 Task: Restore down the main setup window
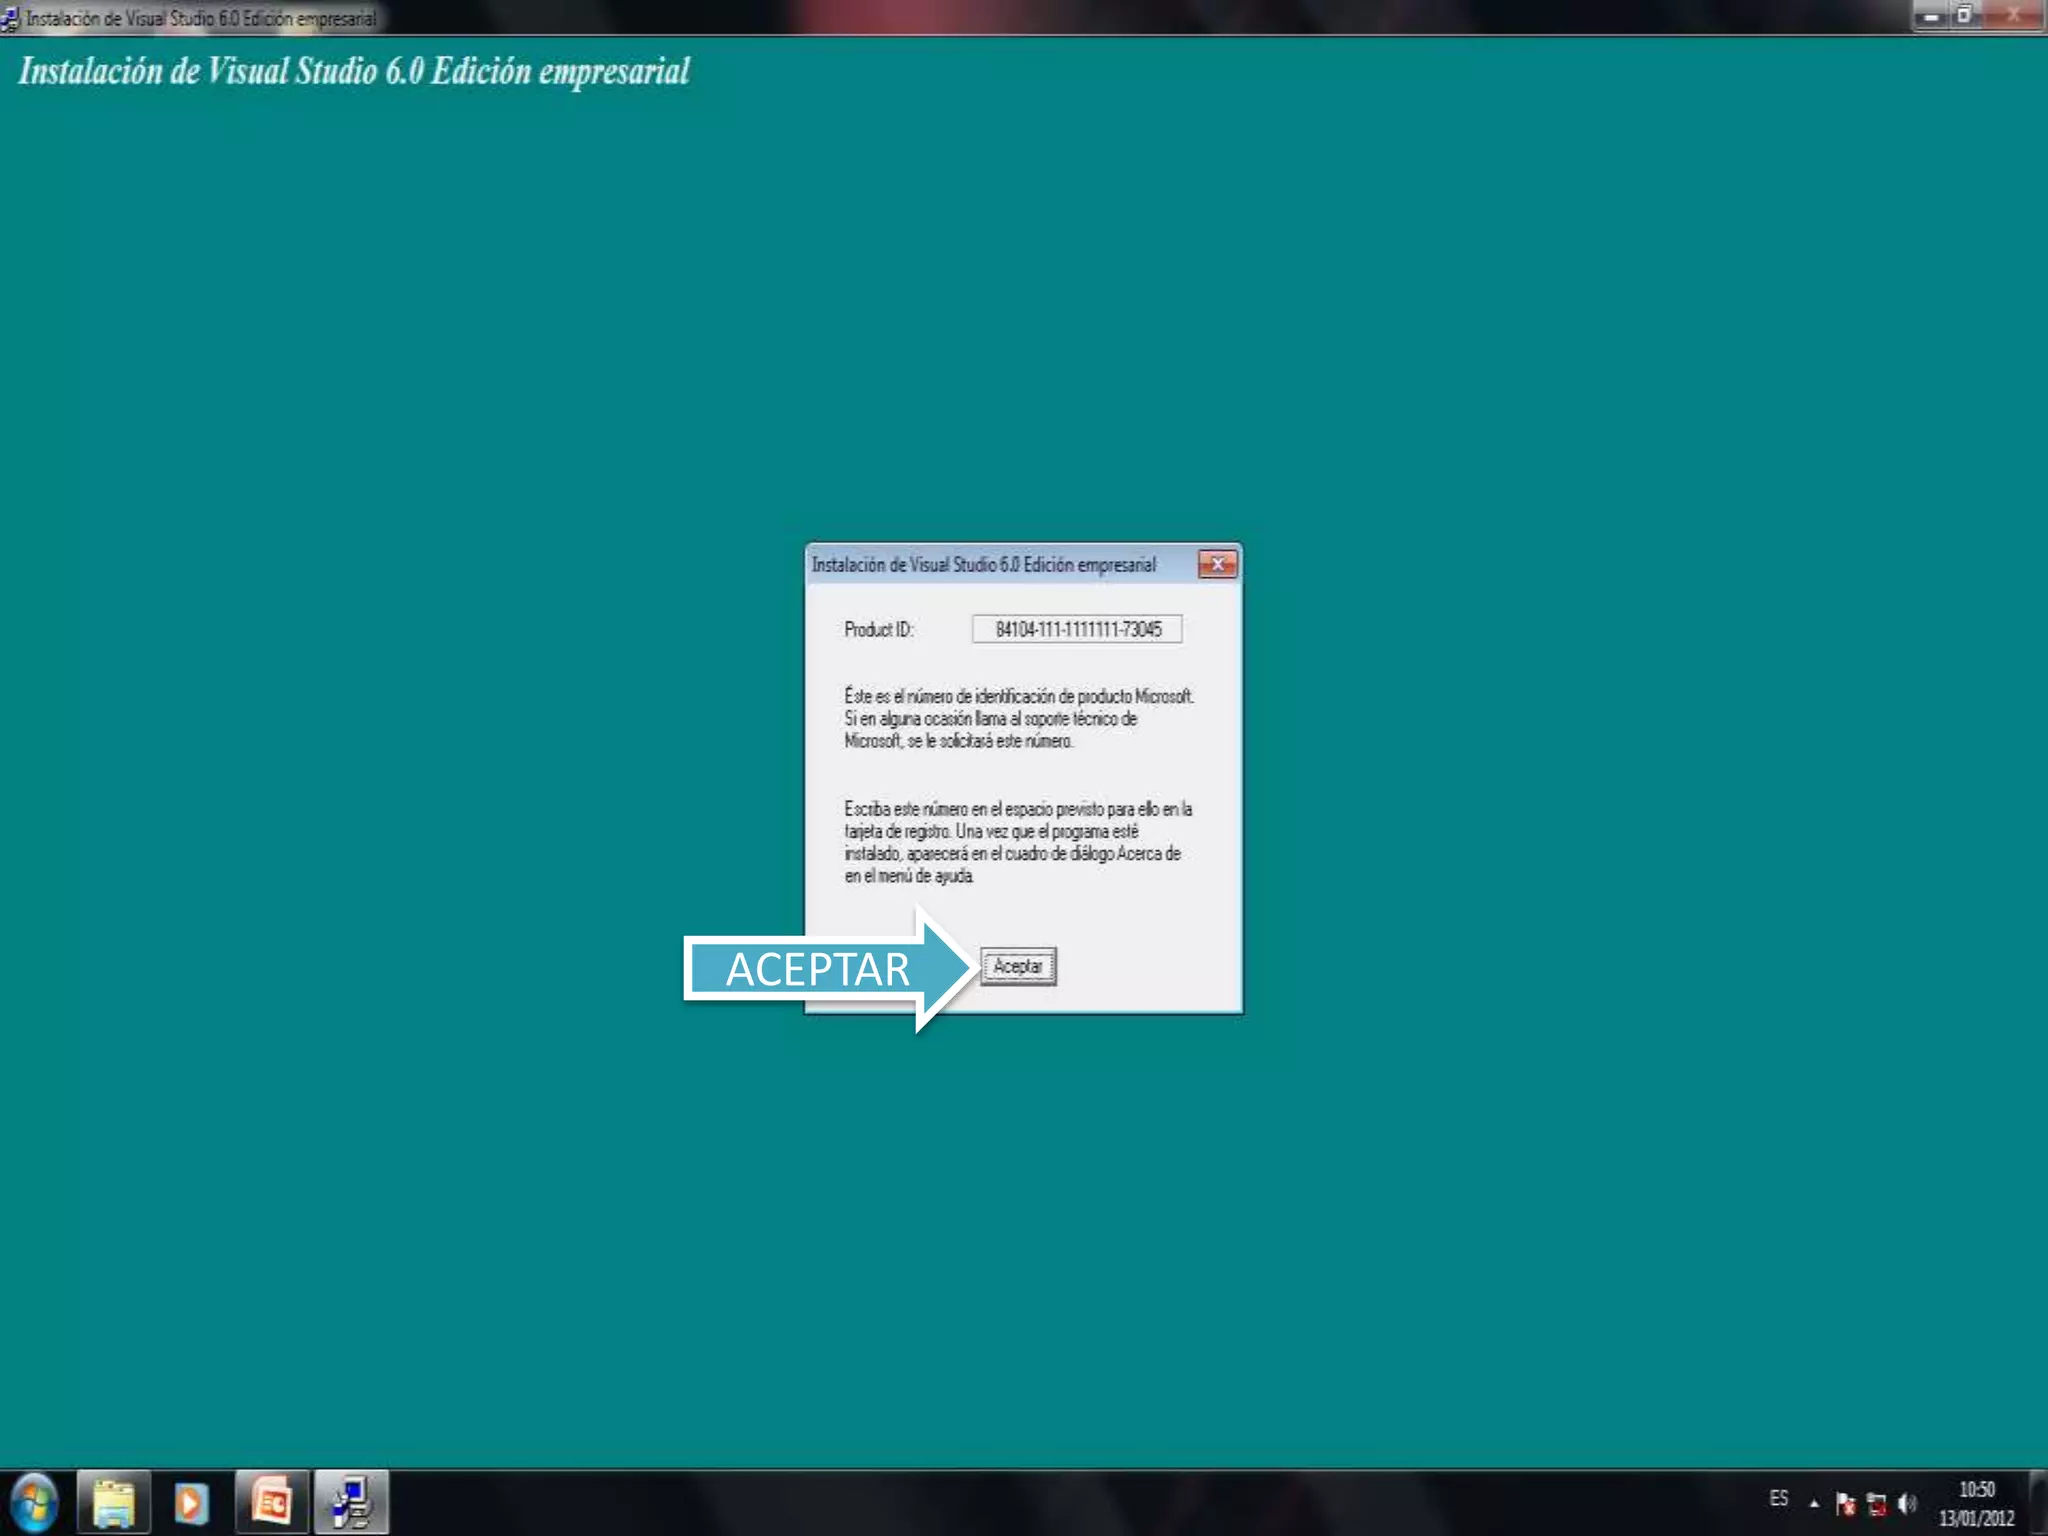coord(1964,16)
